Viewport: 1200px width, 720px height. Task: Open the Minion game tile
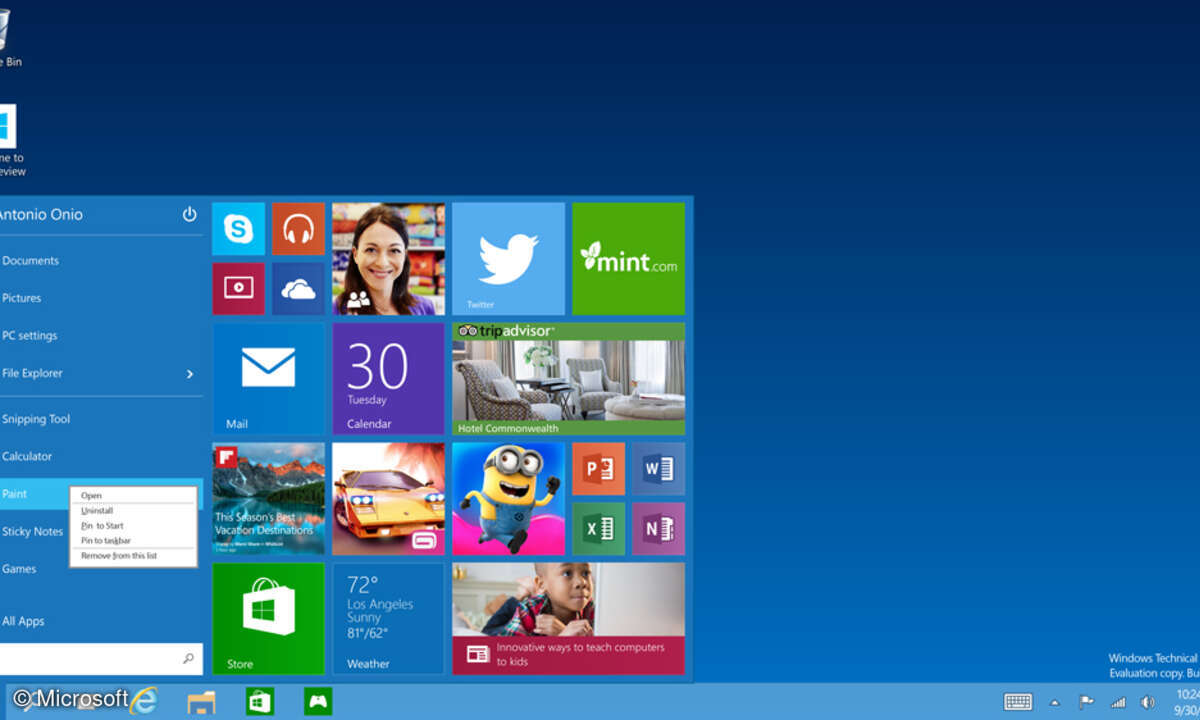(x=508, y=499)
